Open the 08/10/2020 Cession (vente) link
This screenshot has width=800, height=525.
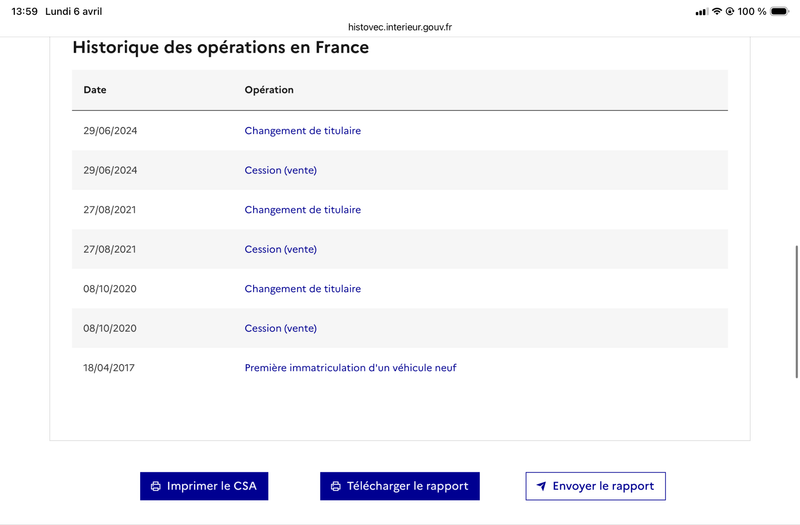(280, 328)
